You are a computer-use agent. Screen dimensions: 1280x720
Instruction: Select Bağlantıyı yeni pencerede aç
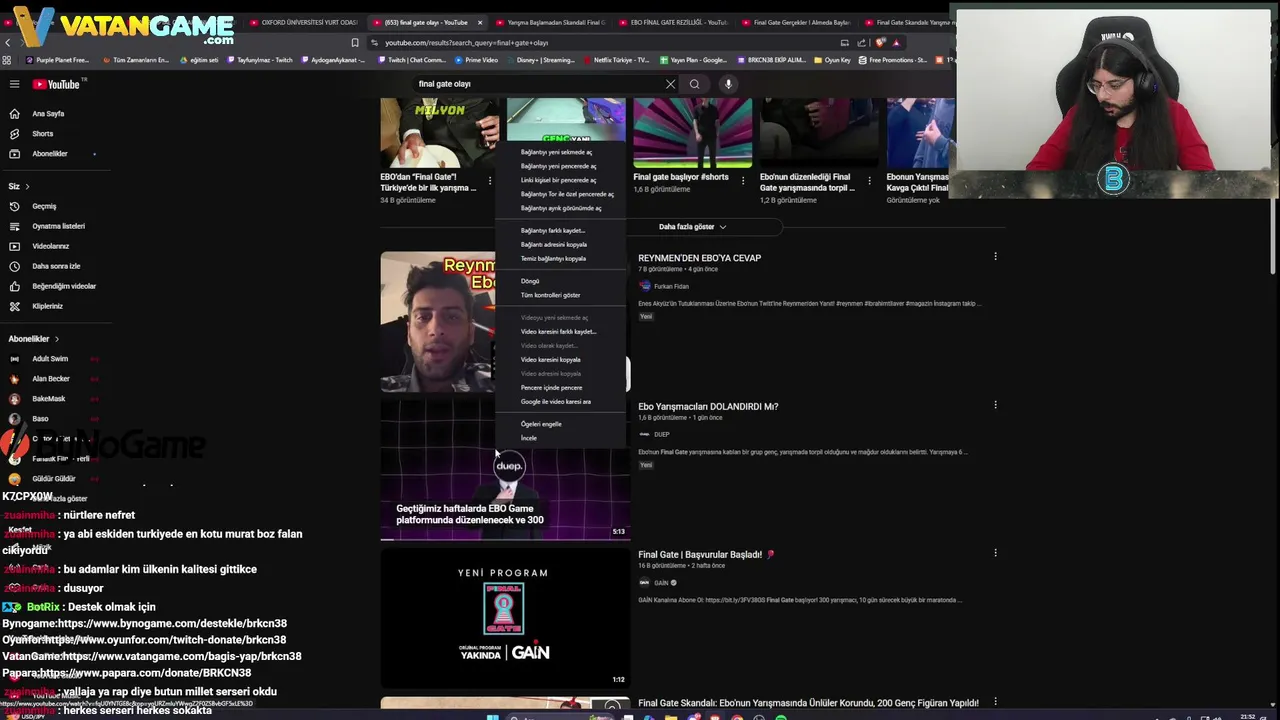(x=560, y=166)
